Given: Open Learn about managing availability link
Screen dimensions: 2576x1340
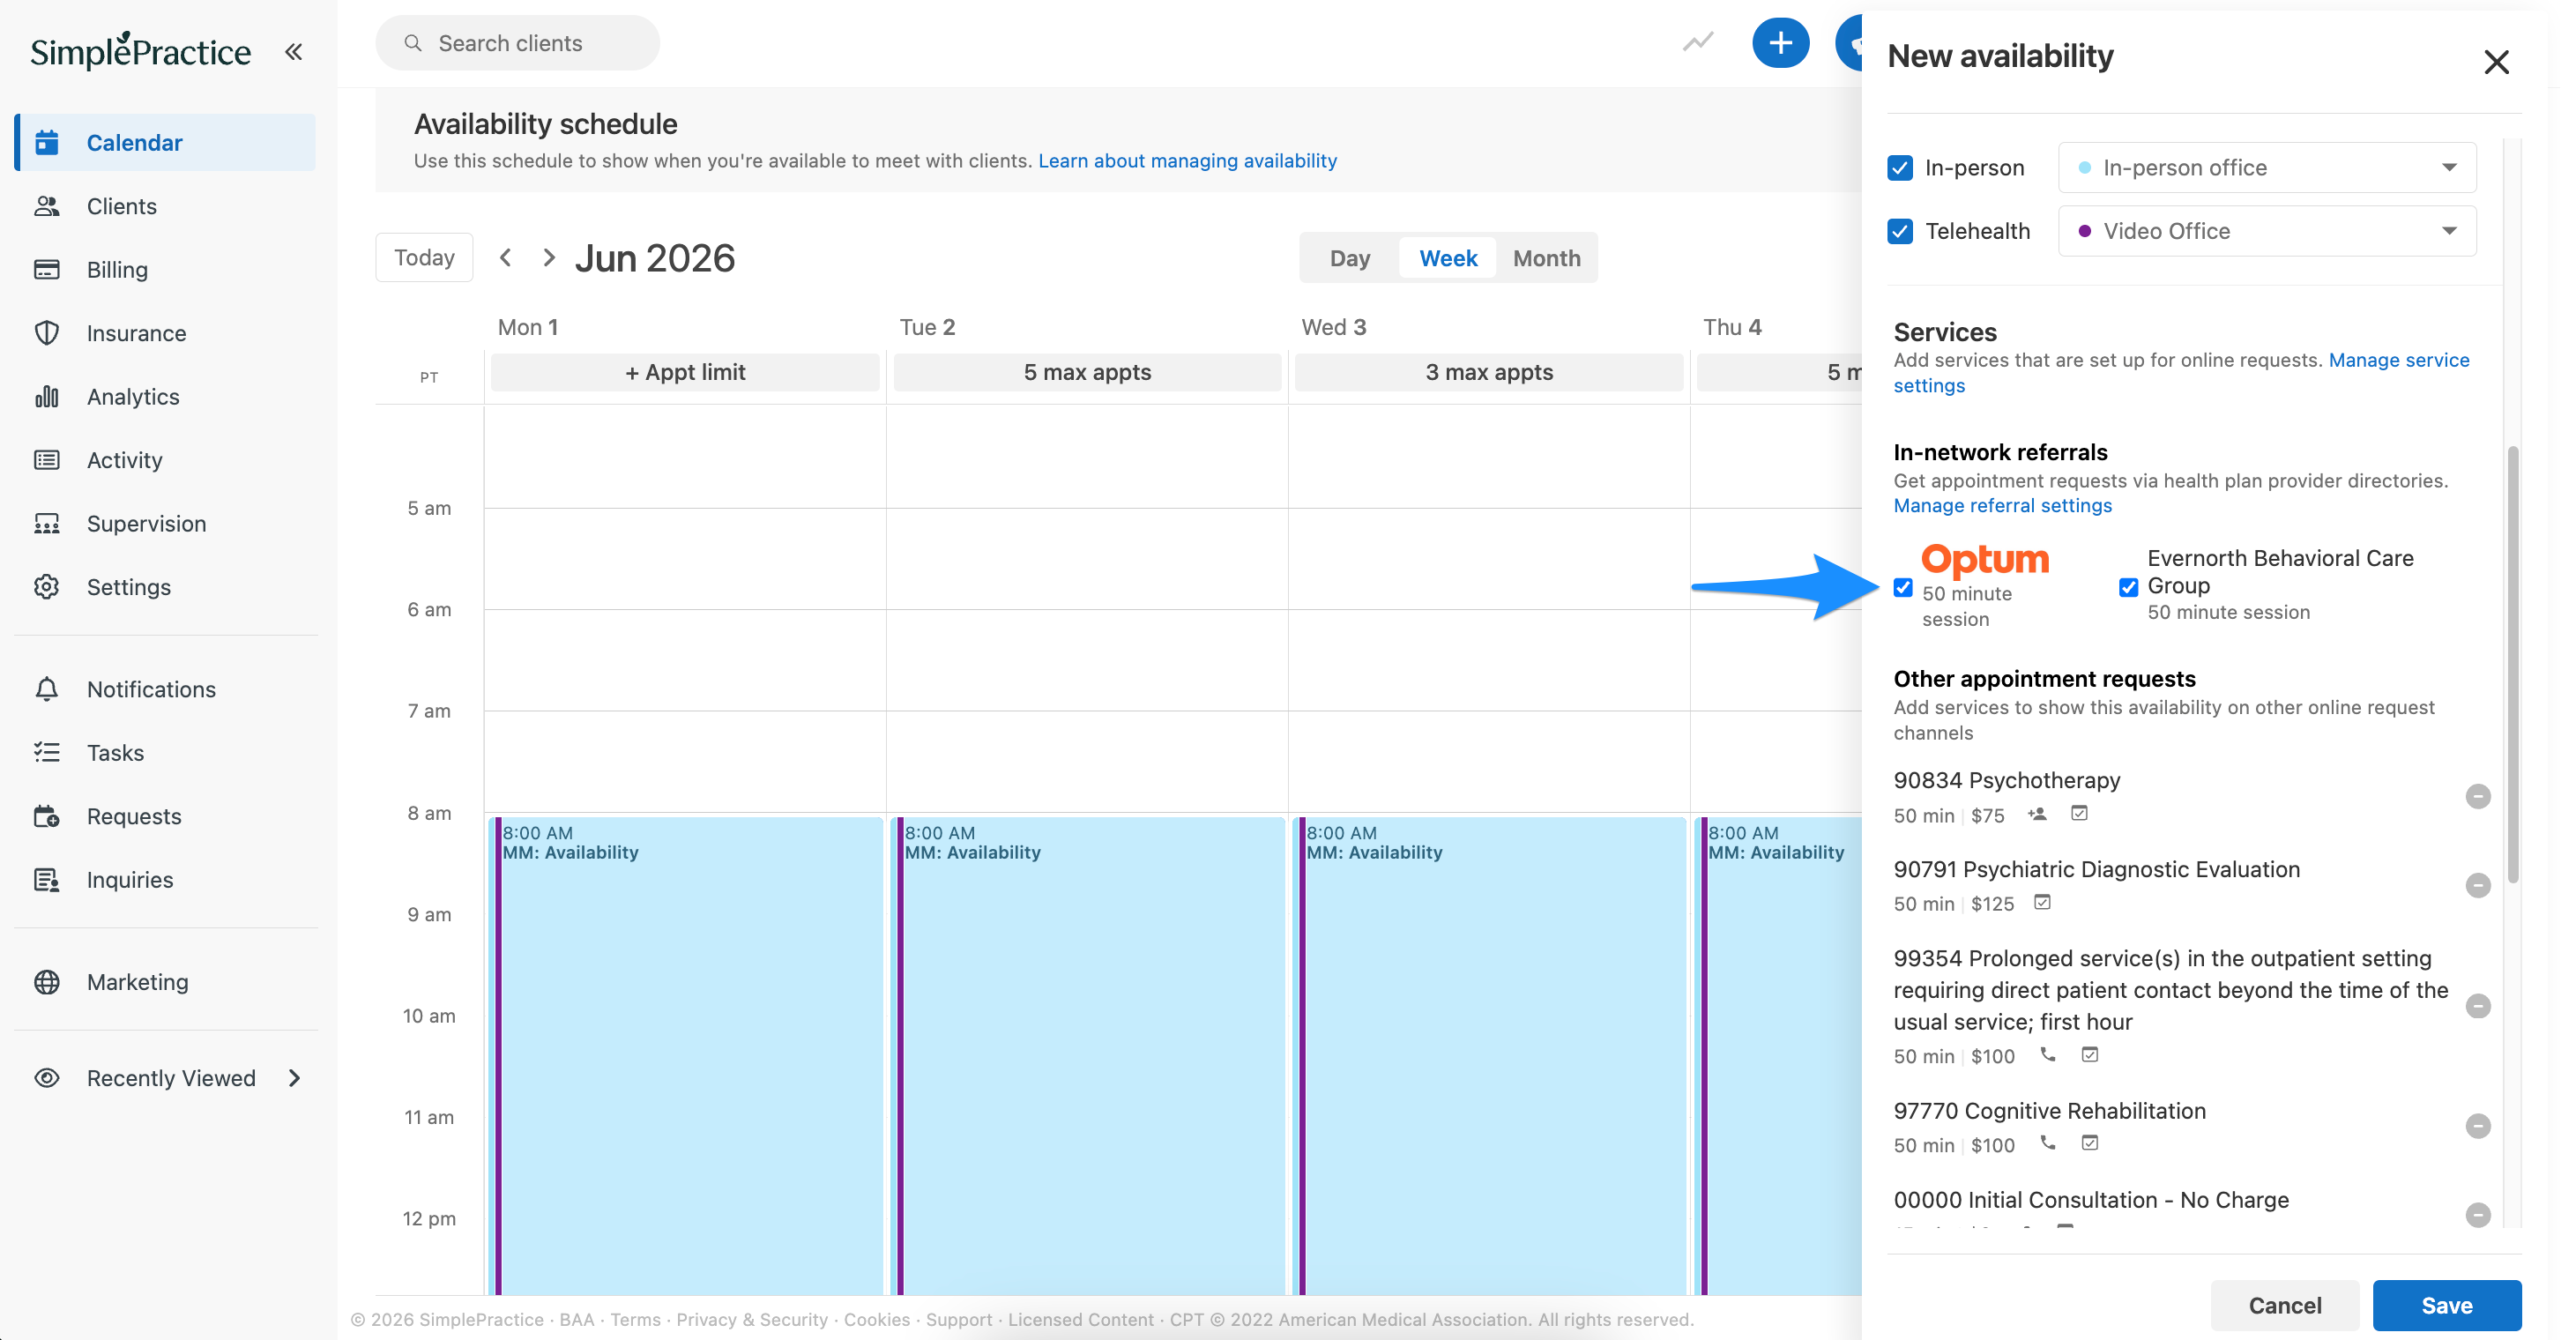Looking at the screenshot, I should point(1187,160).
